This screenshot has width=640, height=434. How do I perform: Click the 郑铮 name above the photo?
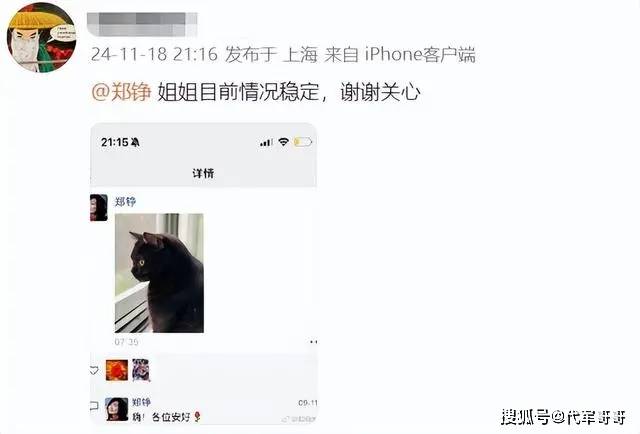coord(125,202)
